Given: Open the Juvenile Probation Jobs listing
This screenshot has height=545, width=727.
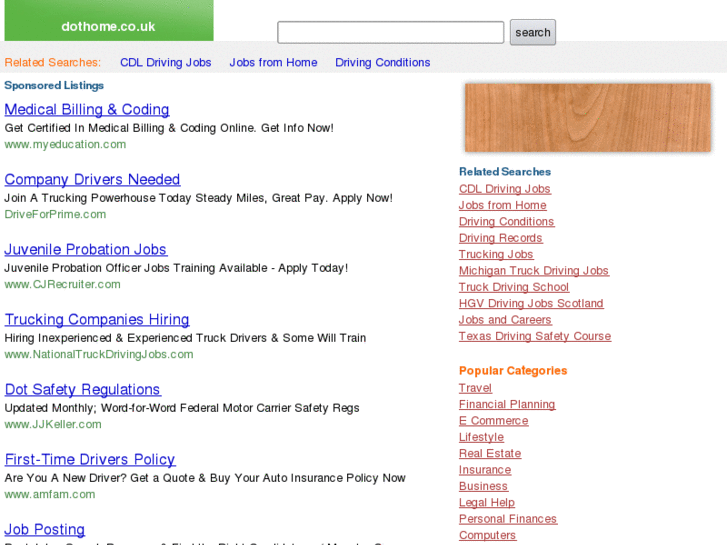Looking at the screenshot, I should 85,250.
